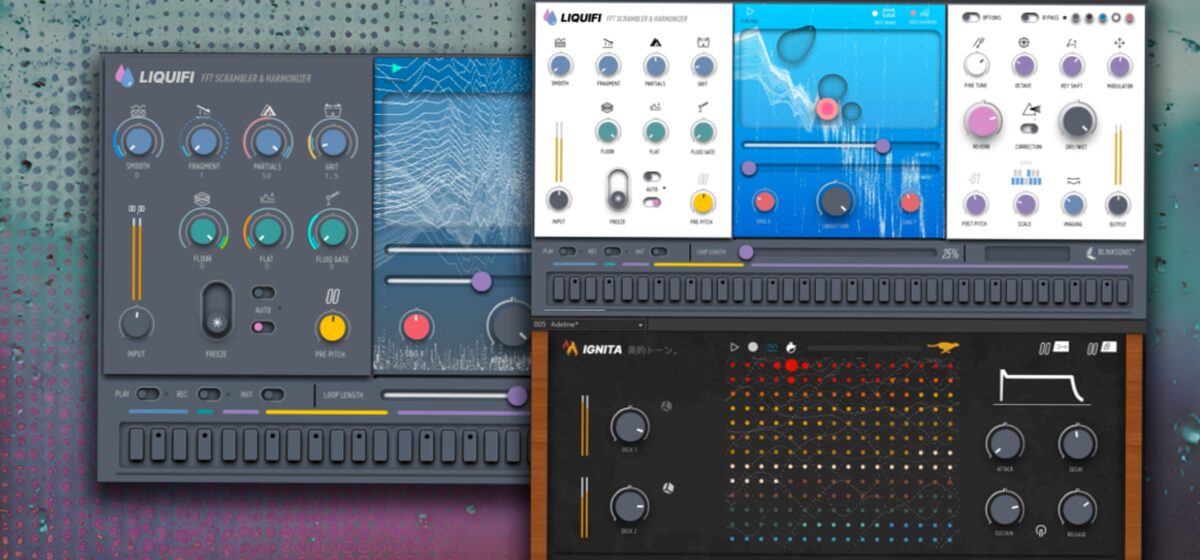1200x560 pixels.
Task: Click the Dry/Wet knob
Action: [1077, 120]
